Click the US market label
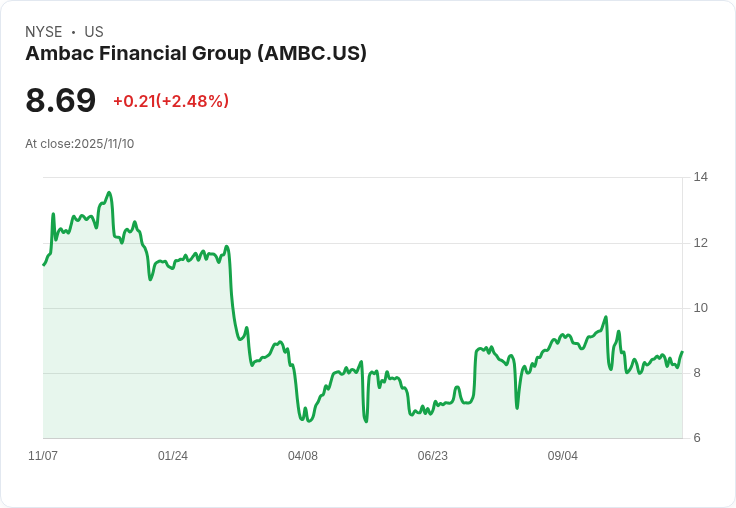This screenshot has height=508, width=736. coord(94,32)
